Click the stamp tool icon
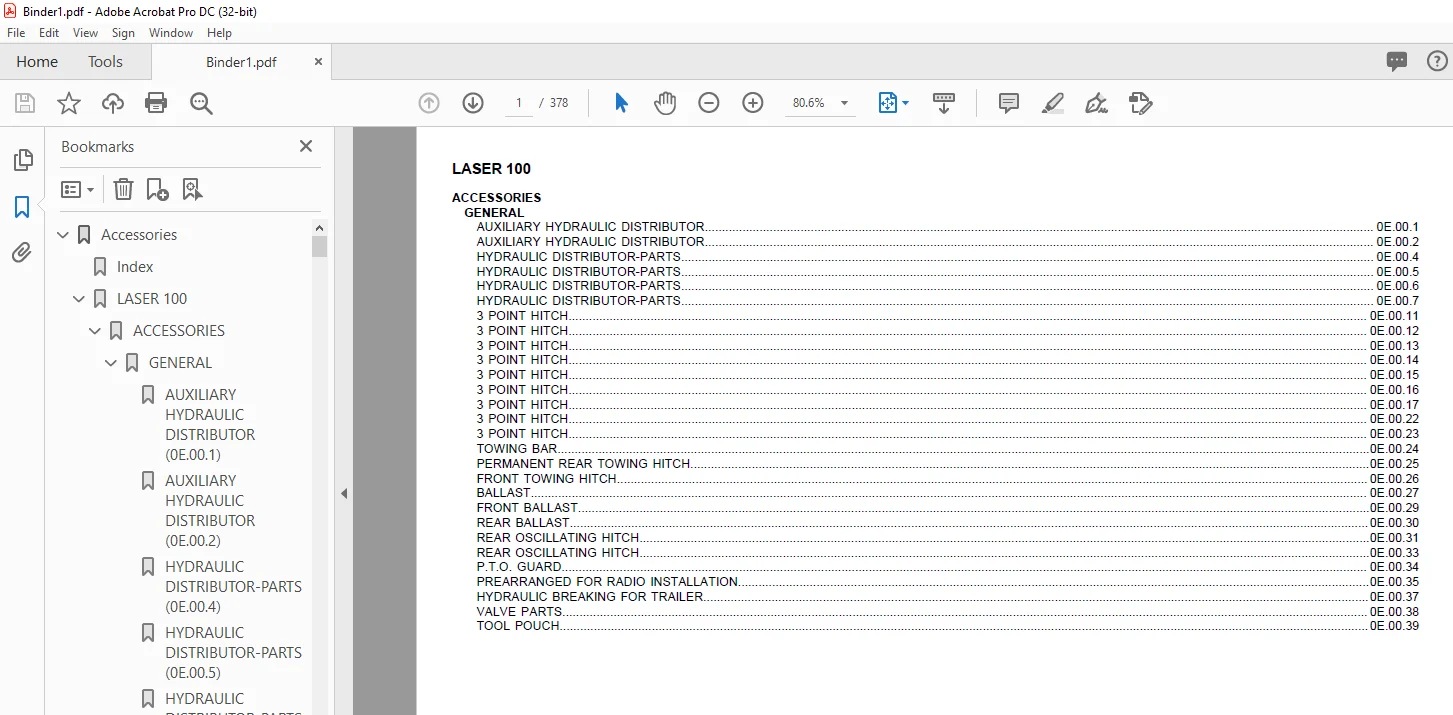This screenshot has height=715, width=1453. [x=1140, y=103]
